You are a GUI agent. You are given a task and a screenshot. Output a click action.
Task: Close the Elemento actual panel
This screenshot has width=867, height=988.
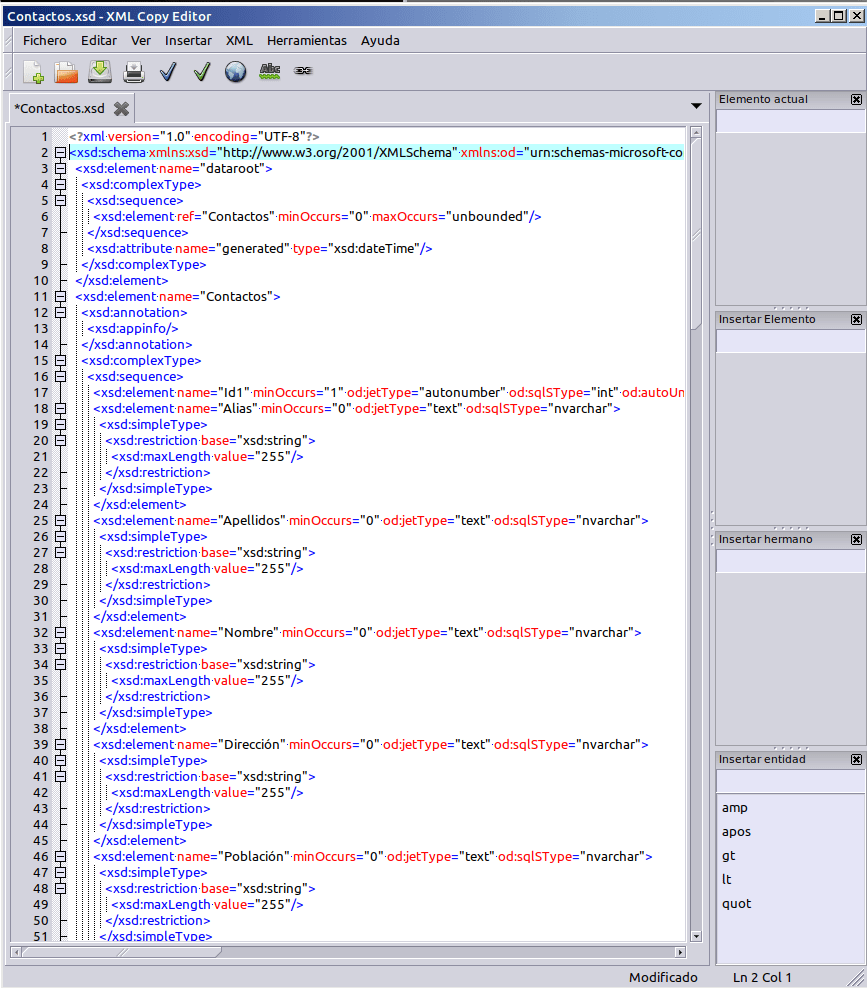856,100
